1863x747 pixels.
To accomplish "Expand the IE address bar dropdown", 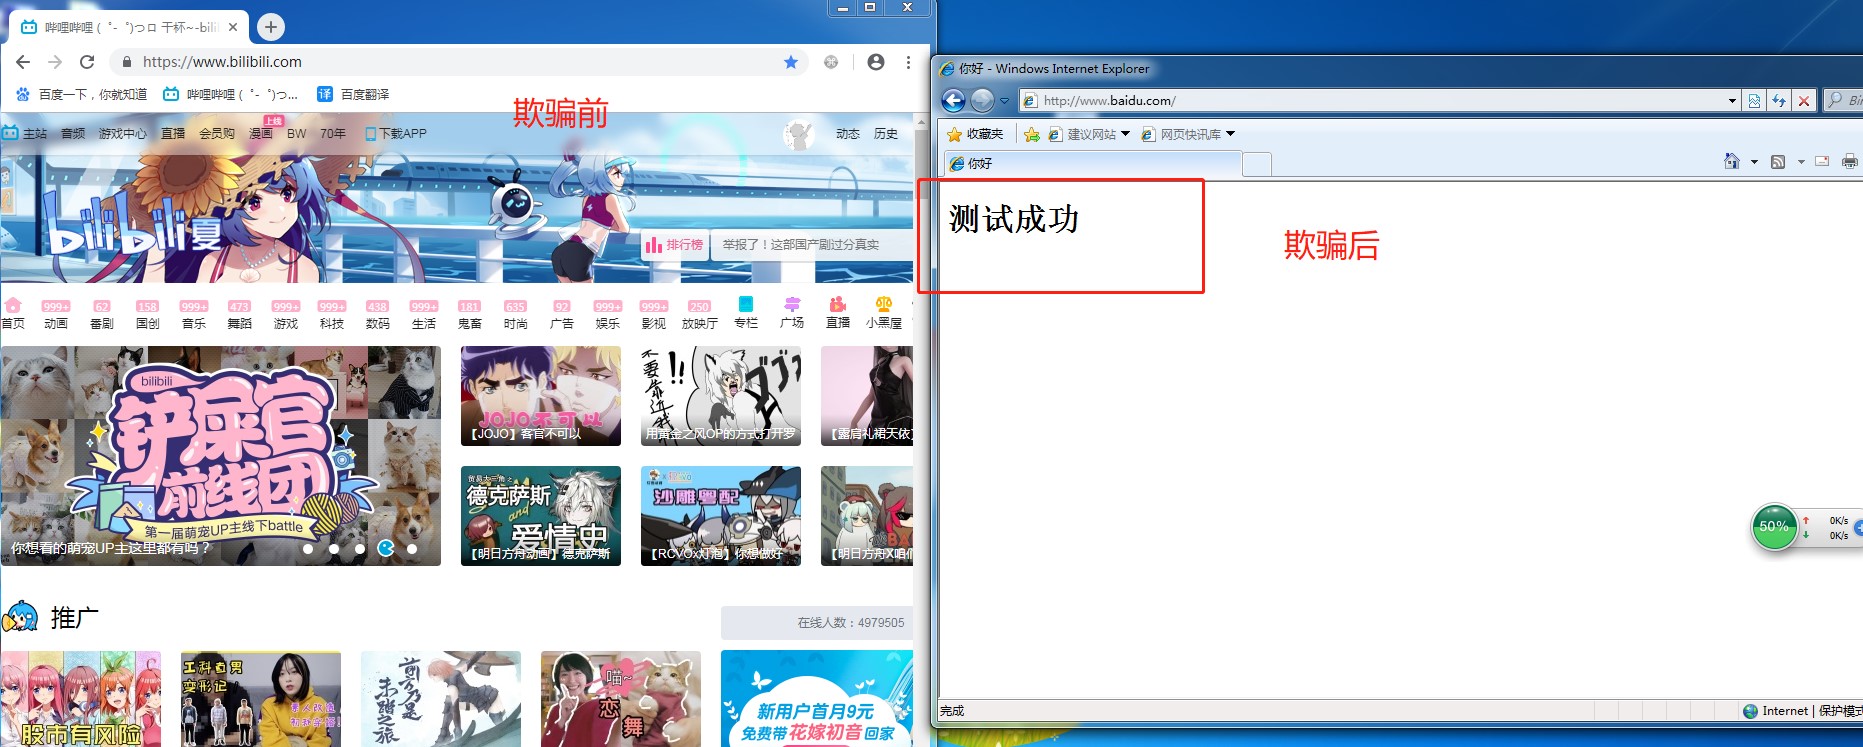I will click(x=1732, y=101).
